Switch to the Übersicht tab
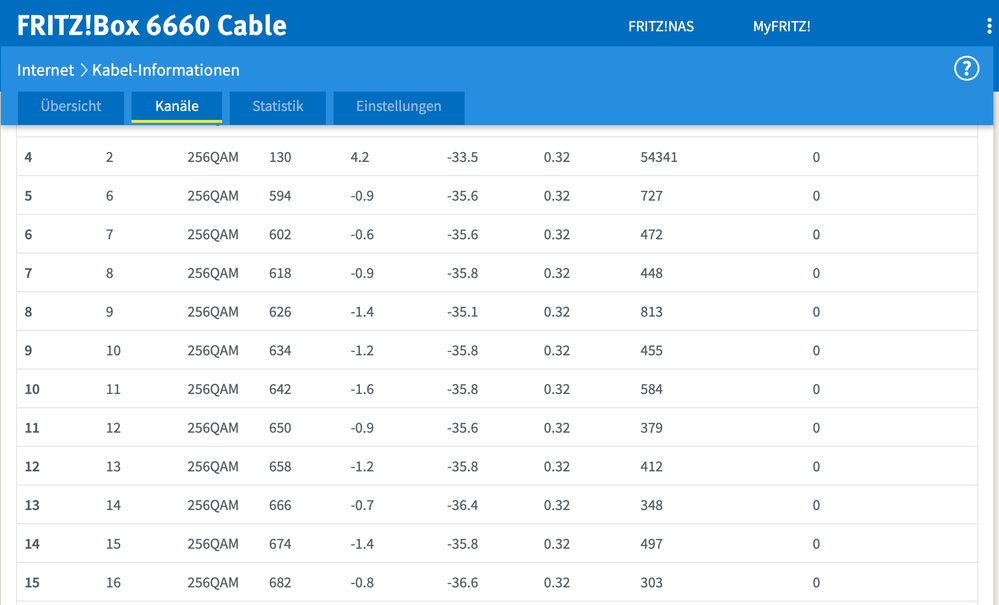Image resolution: width=999 pixels, height=605 pixels. pos(71,106)
